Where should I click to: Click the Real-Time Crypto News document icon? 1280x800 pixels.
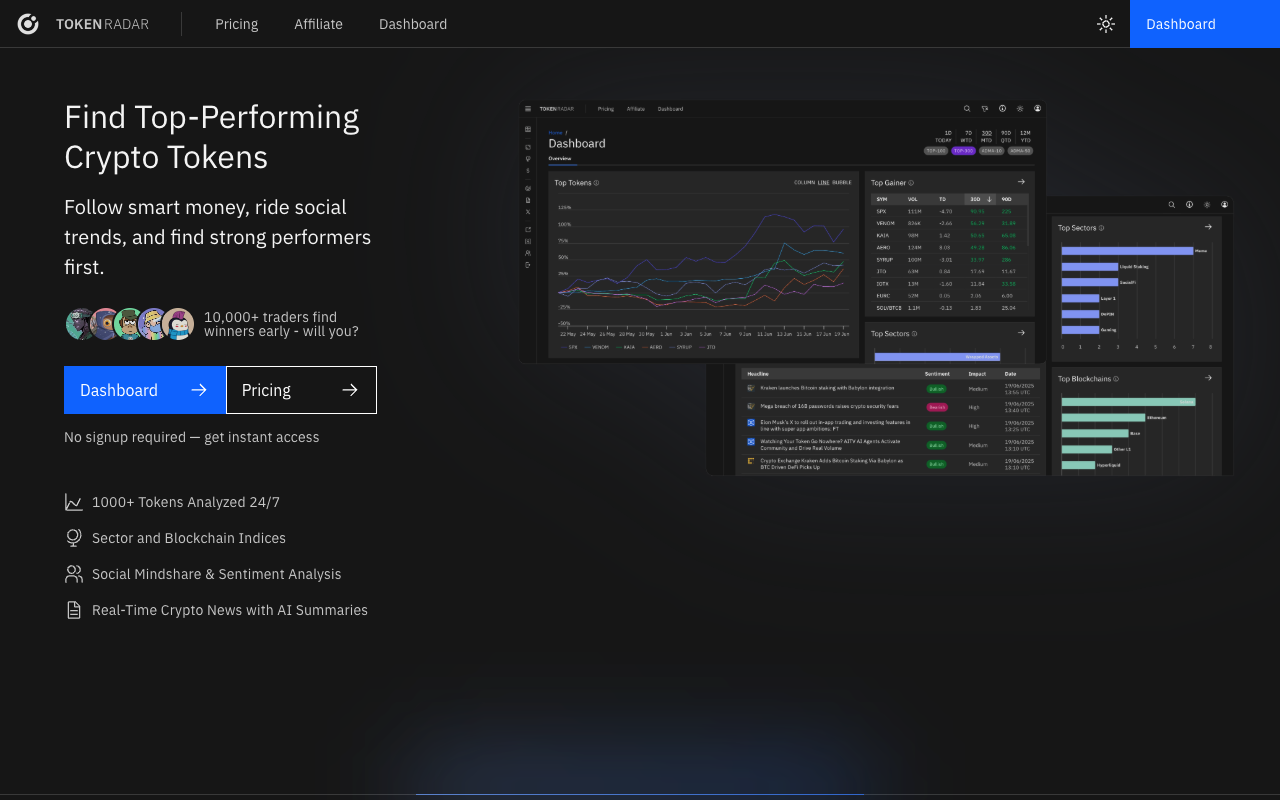click(73, 609)
